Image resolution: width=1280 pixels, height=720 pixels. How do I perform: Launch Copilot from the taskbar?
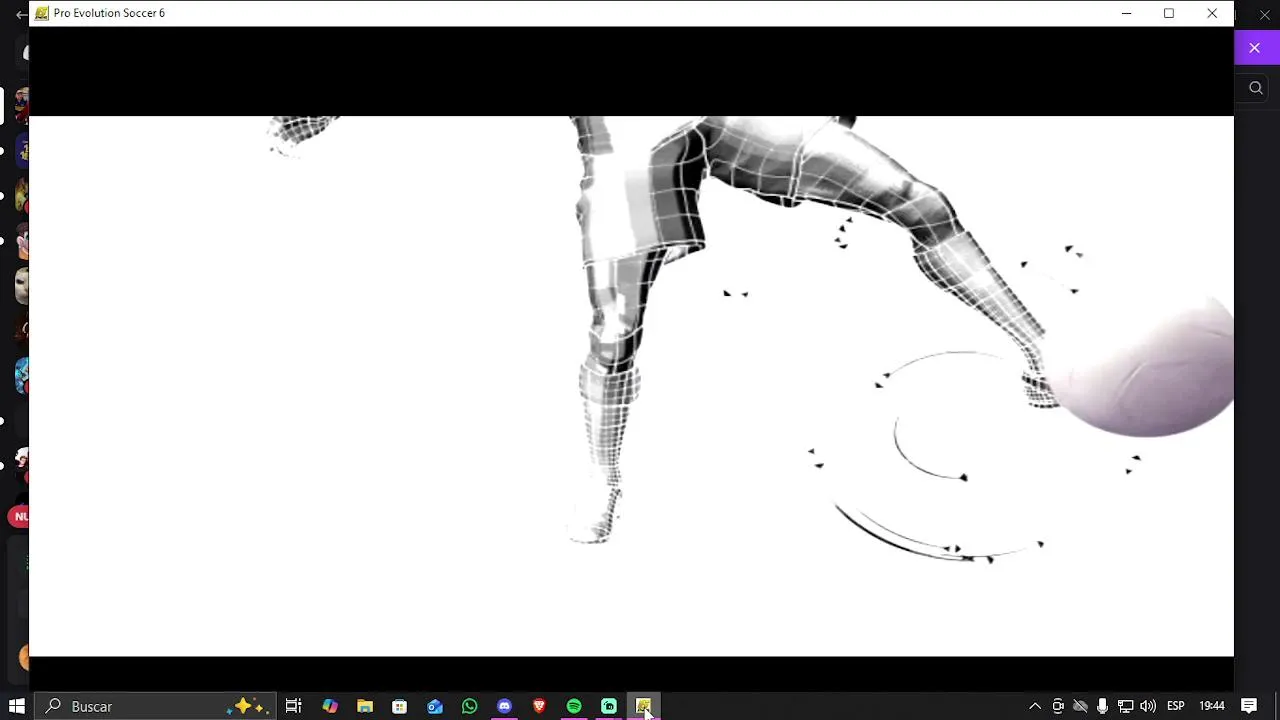point(330,706)
